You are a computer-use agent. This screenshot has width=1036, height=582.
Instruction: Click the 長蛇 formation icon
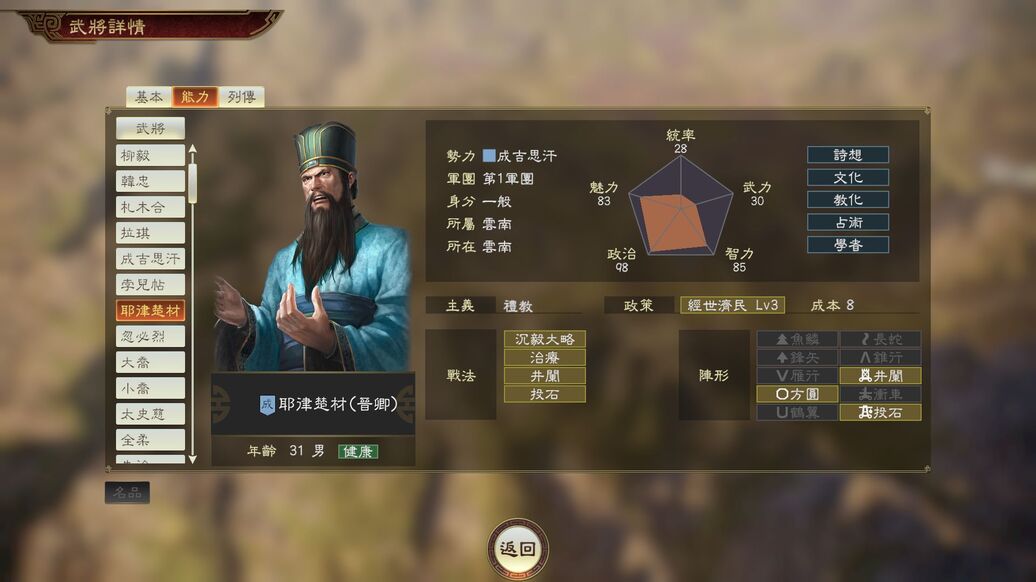880,340
